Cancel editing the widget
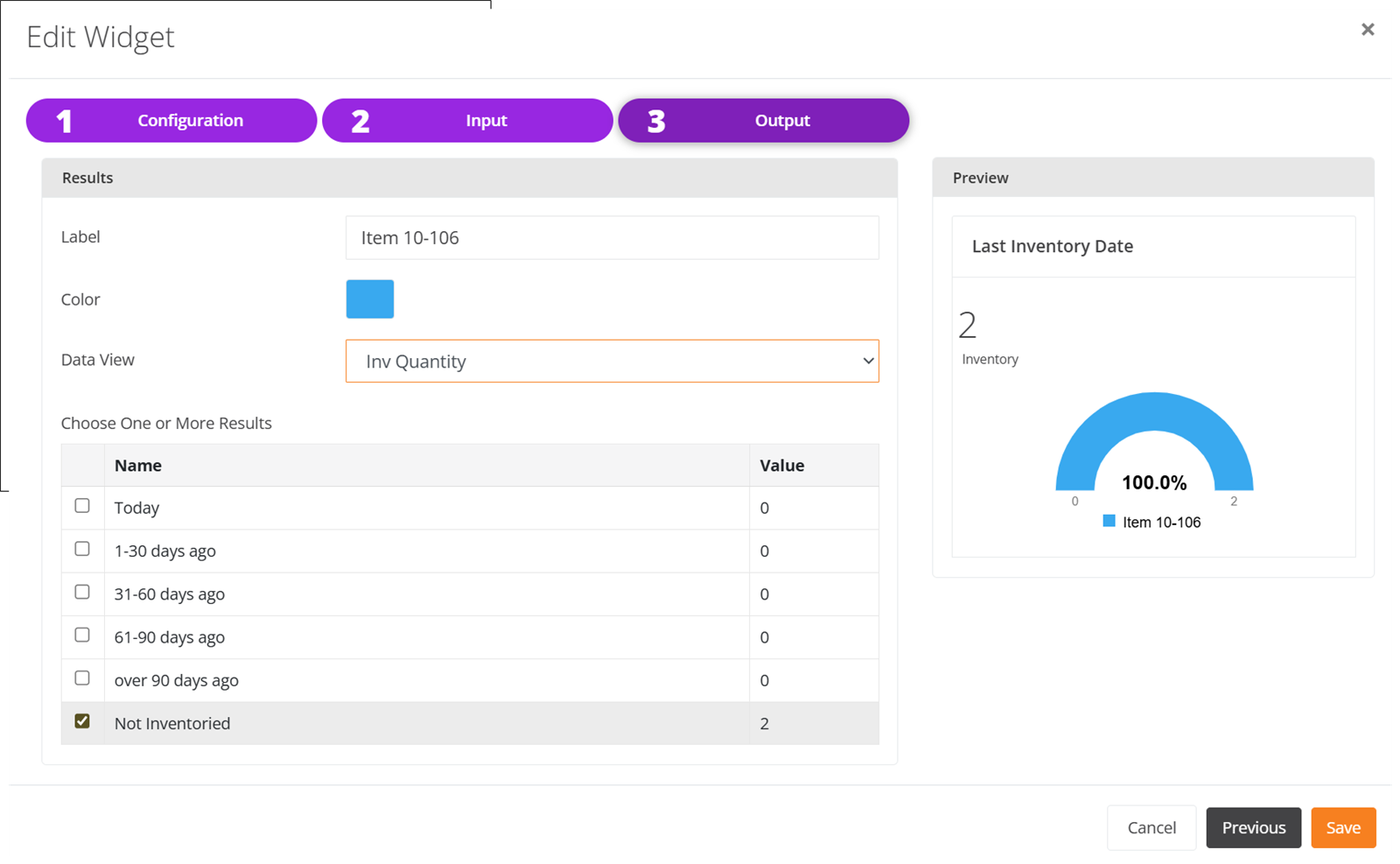This screenshot has height=864, width=1400. click(1151, 828)
